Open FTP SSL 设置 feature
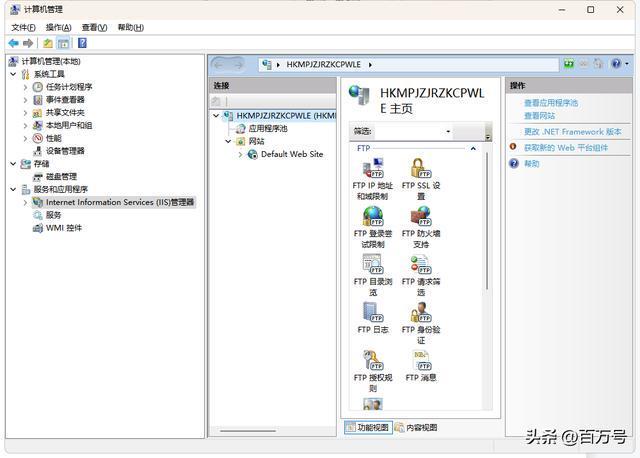Image resolution: width=640 pixels, height=458 pixels. point(421,179)
